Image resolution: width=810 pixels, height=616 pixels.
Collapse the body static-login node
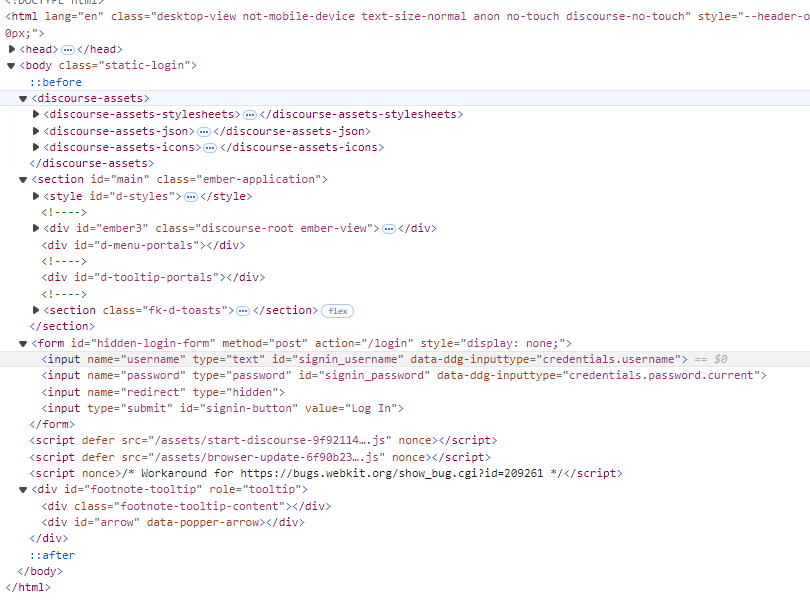[x=11, y=66]
